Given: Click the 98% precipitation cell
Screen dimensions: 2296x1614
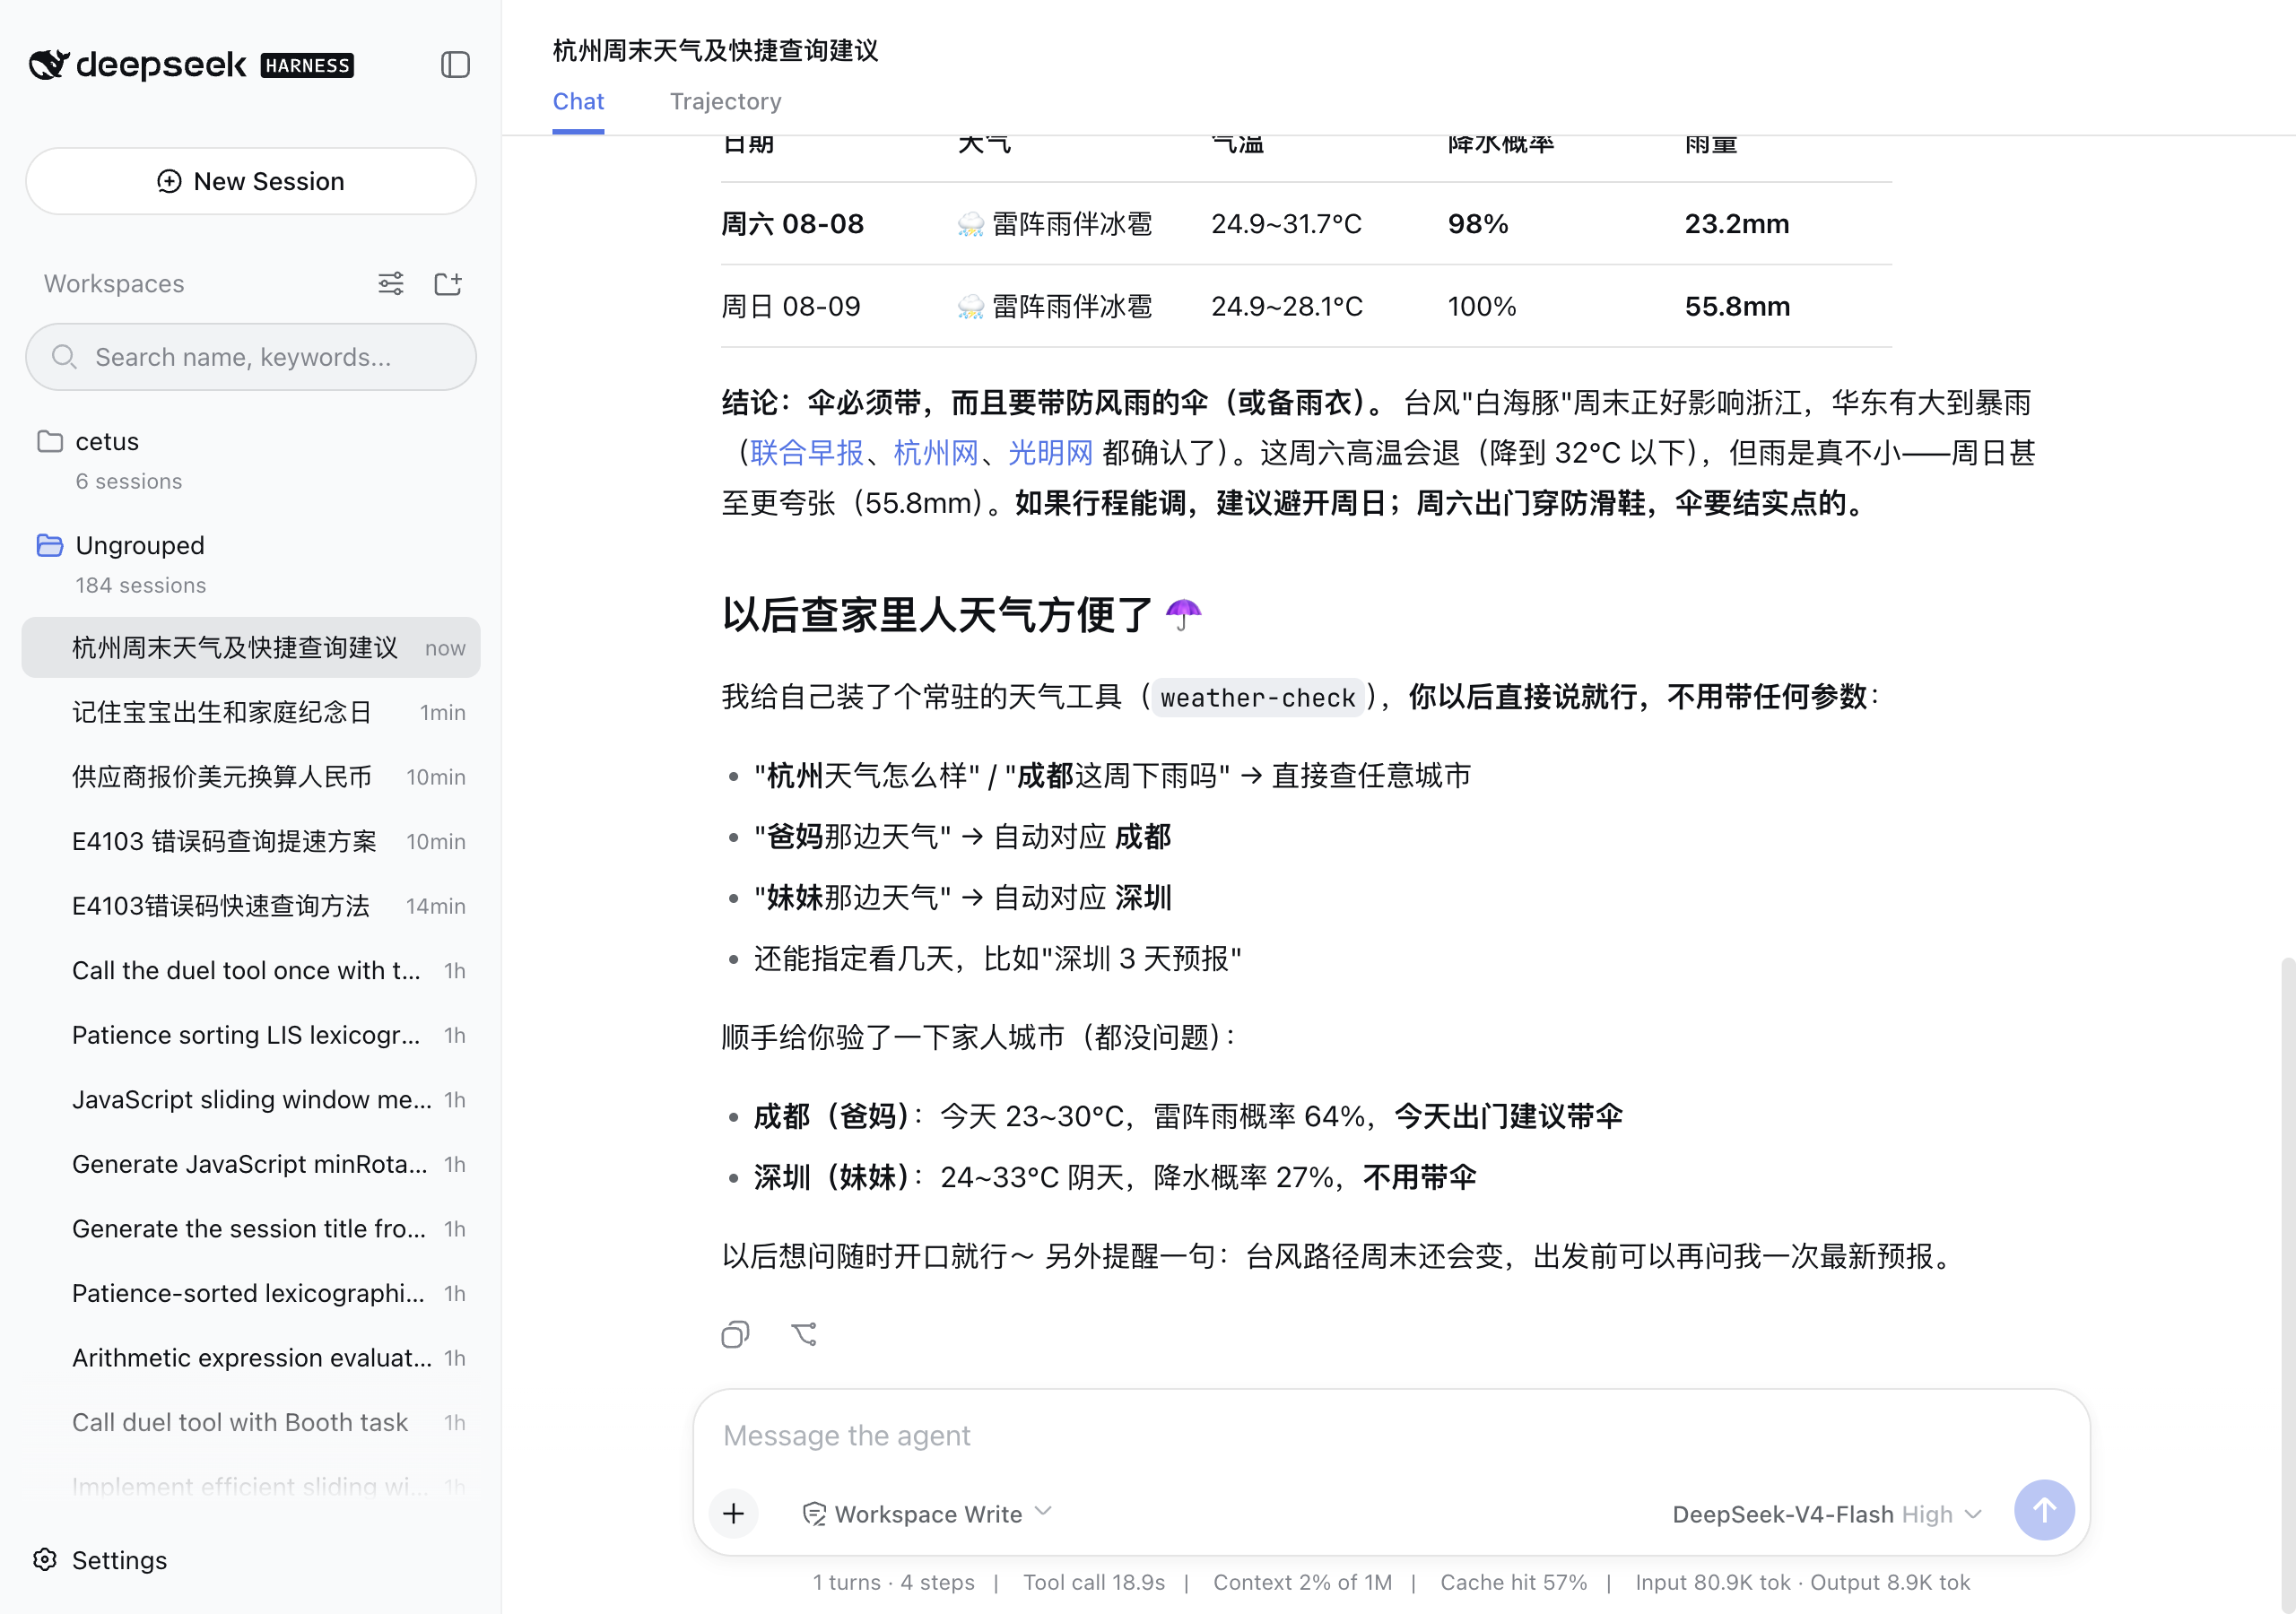Looking at the screenshot, I should [1478, 224].
